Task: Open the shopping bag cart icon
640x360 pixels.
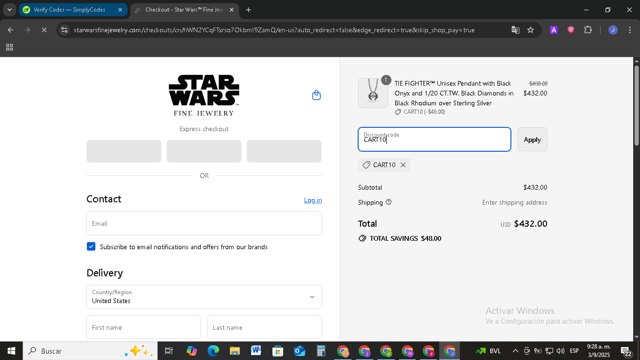Action: (x=316, y=95)
